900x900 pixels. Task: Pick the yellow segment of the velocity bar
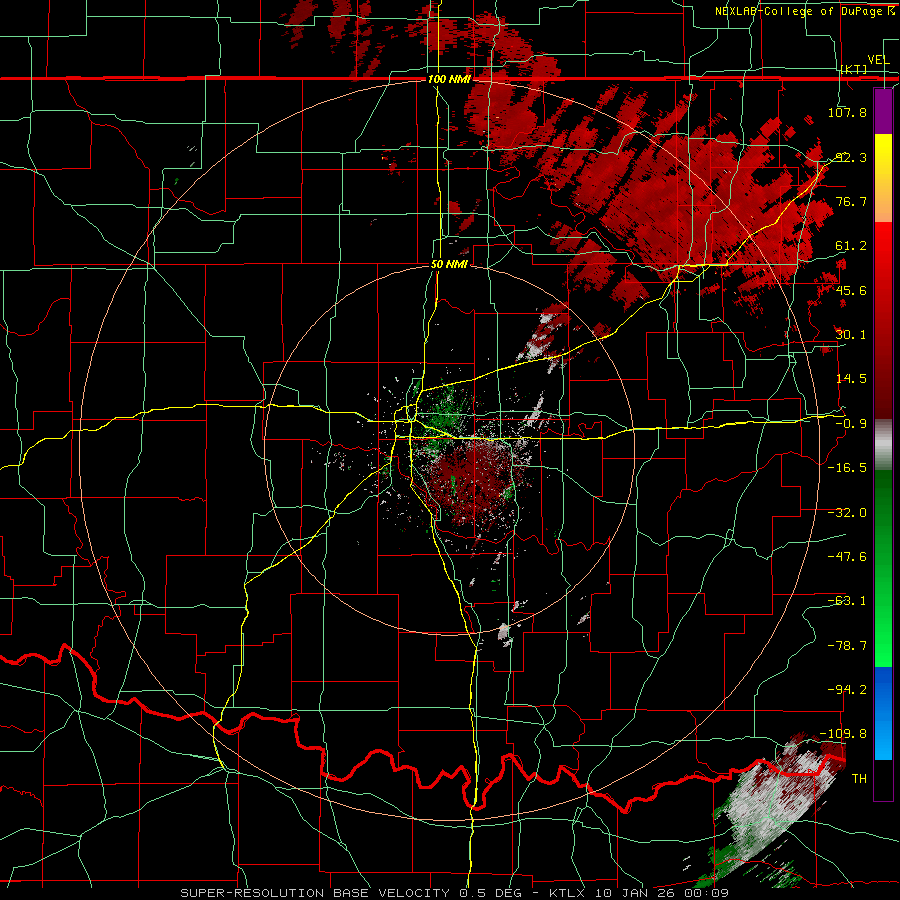point(883,178)
